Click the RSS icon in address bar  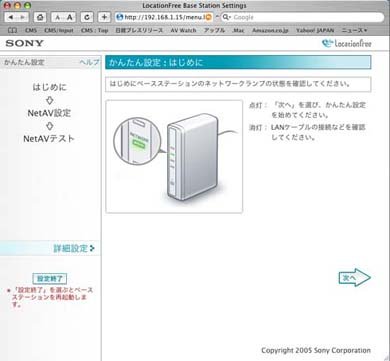coord(209,17)
